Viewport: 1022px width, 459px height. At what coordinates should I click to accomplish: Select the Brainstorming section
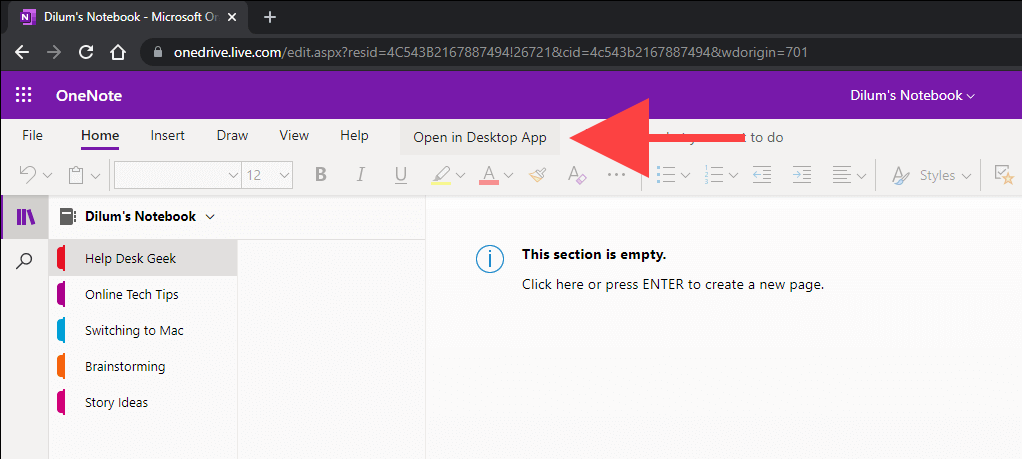[143, 366]
